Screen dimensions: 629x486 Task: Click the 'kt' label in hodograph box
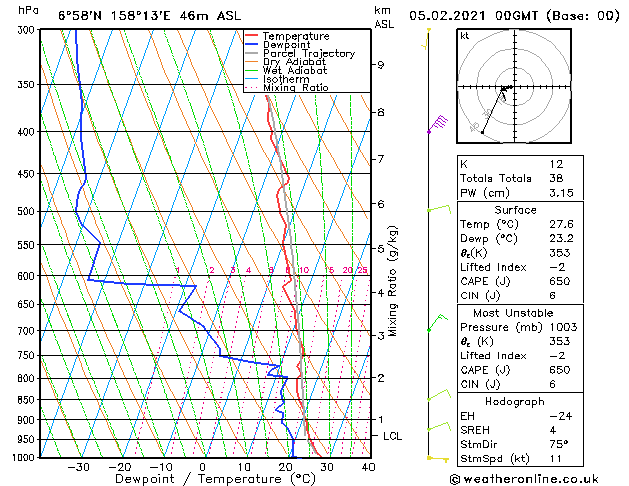465,36
